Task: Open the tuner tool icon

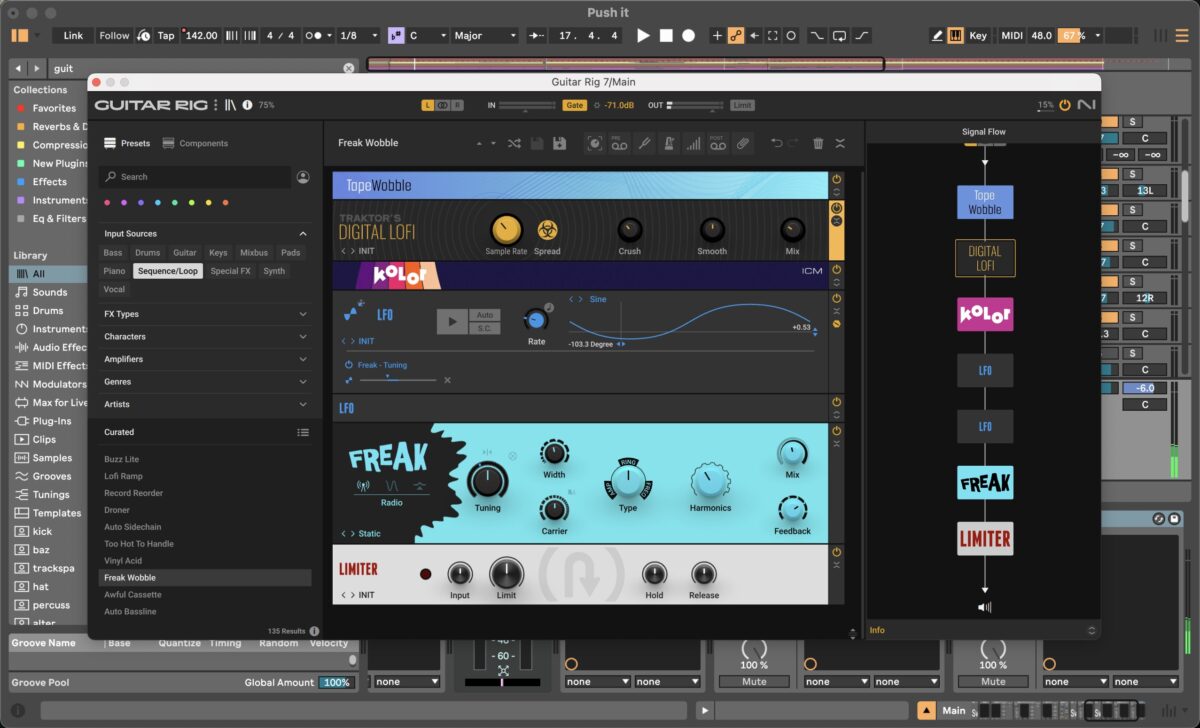Action: [x=645, y=144]
